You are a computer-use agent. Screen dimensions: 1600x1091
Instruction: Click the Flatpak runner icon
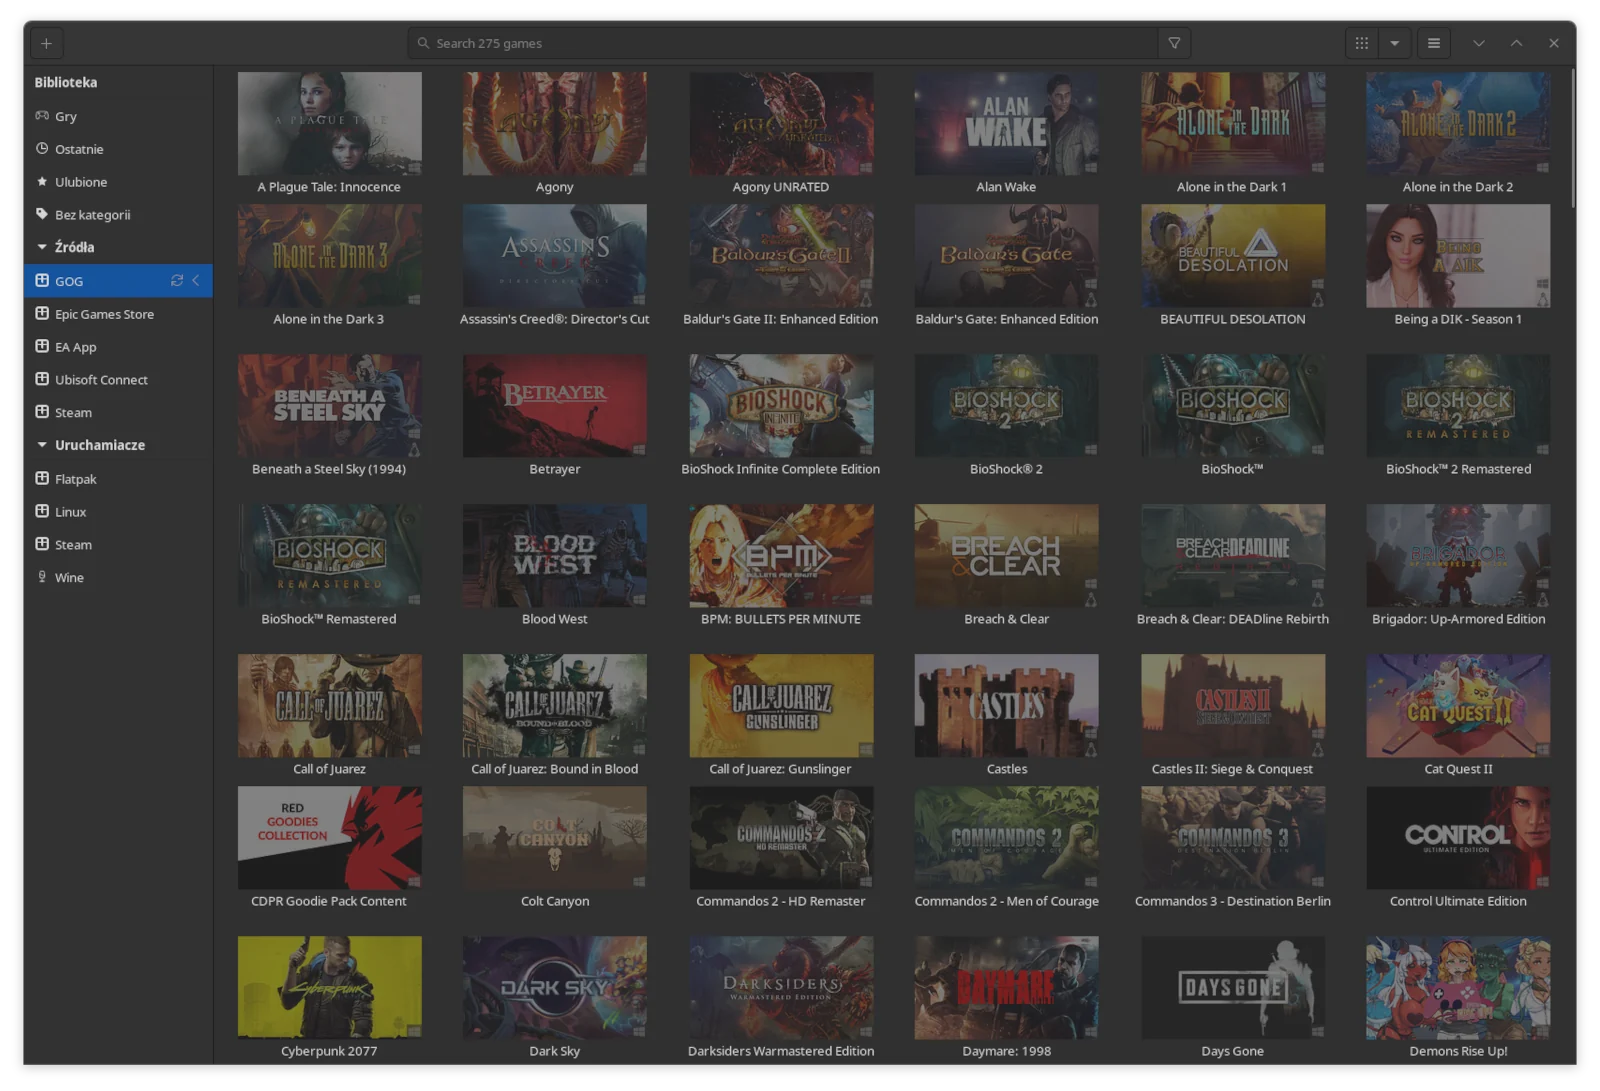(x=42, y=479)
